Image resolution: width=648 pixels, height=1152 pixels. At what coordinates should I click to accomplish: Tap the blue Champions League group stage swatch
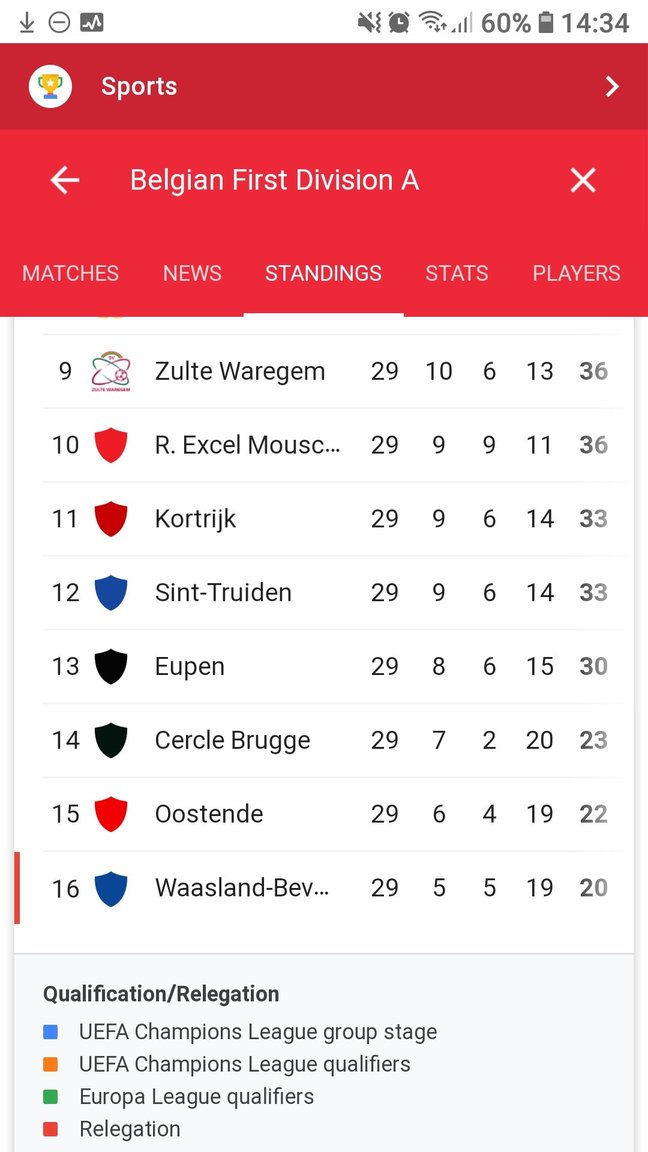click(x=51, y=1032)
